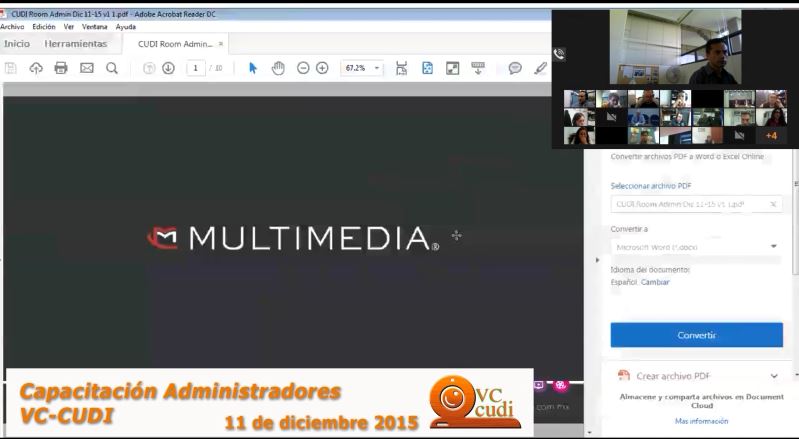Image resolution: width=799 pixels, height=439 pixels.
Task: Open the Ayuda menu
Action: [x=125, y=26]
